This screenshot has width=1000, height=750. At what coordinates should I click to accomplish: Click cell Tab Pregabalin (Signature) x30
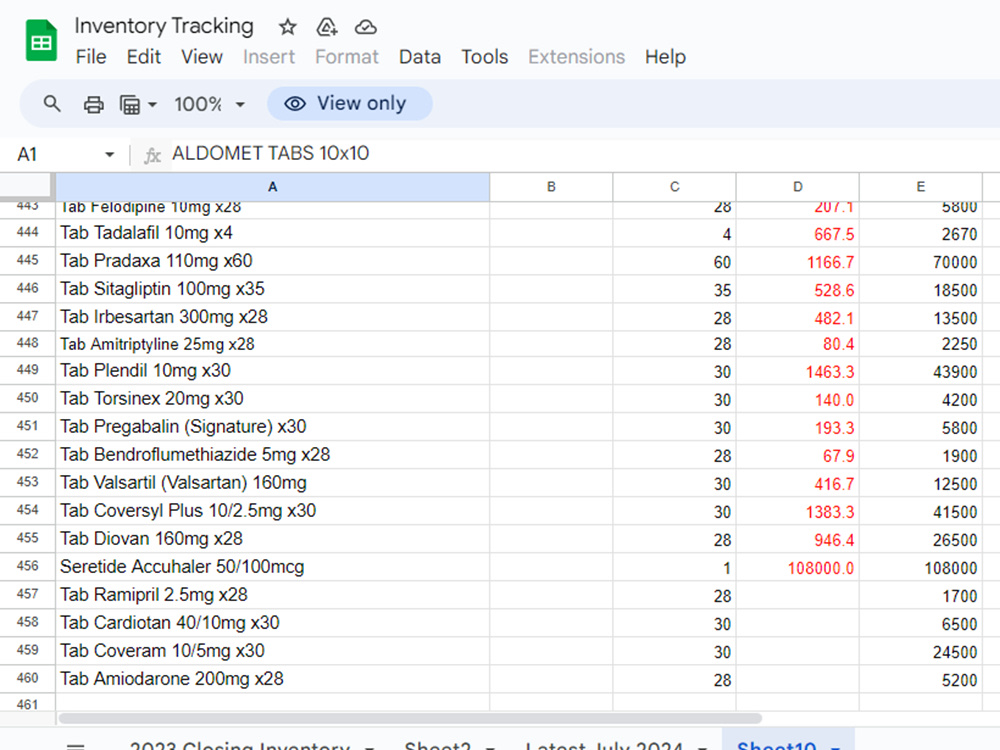[272, 427]
